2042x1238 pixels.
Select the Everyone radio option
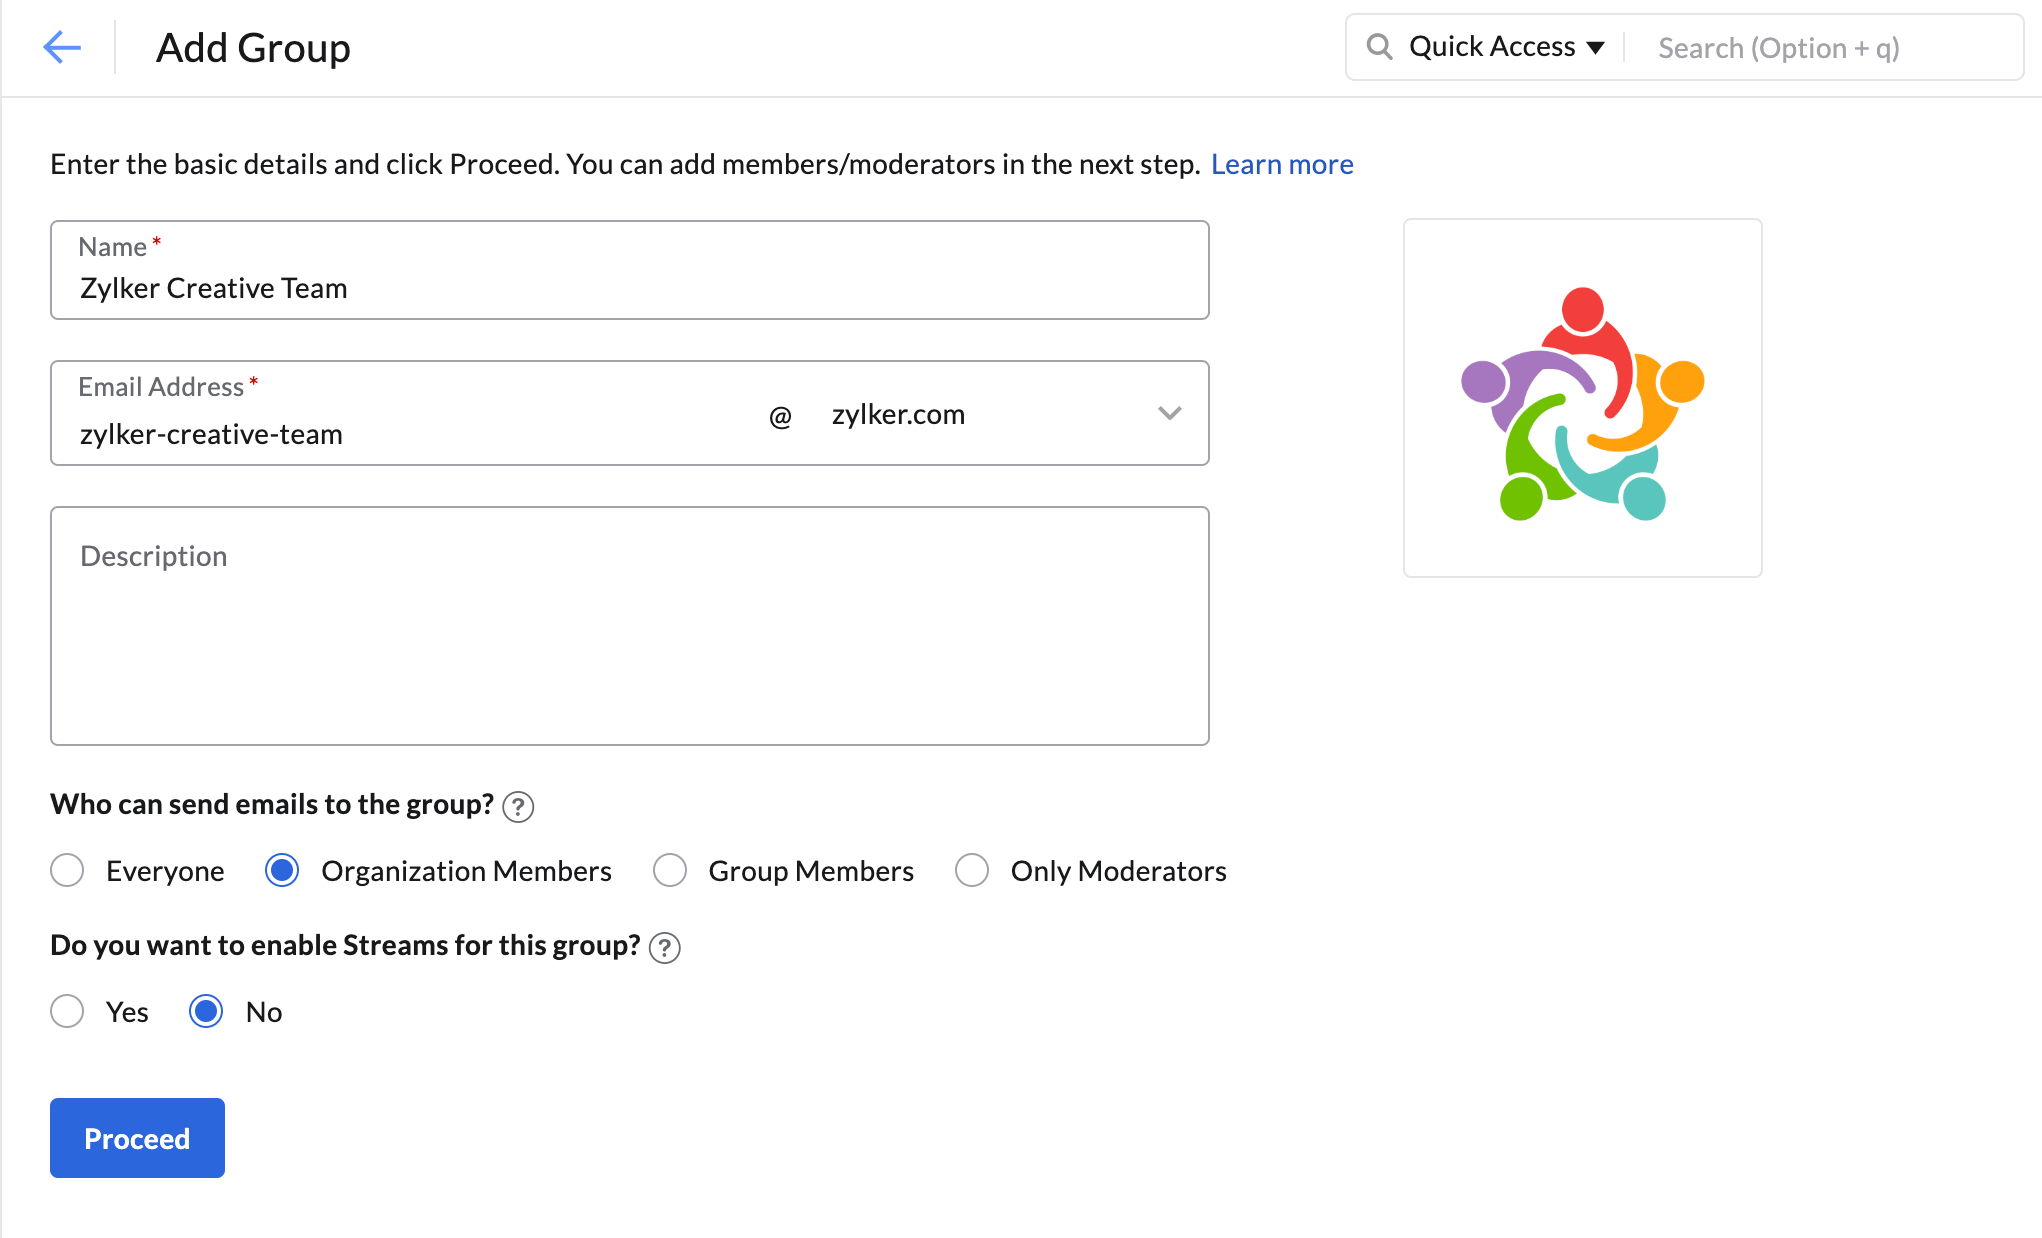67,870
